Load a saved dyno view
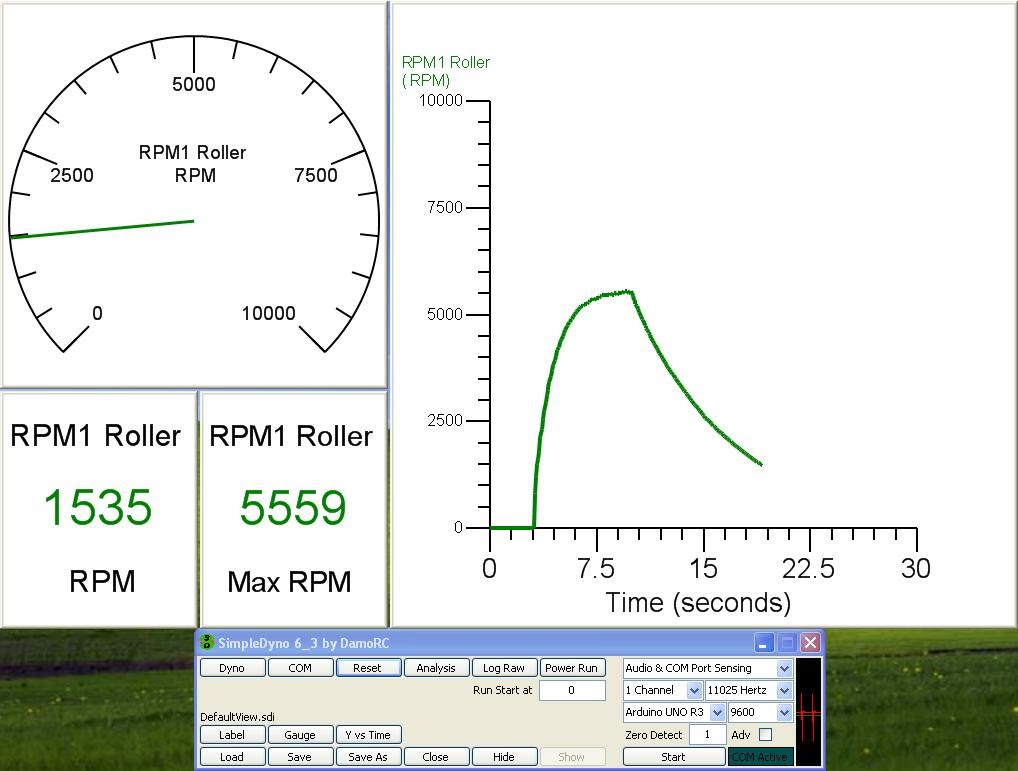 coord(232,757)
